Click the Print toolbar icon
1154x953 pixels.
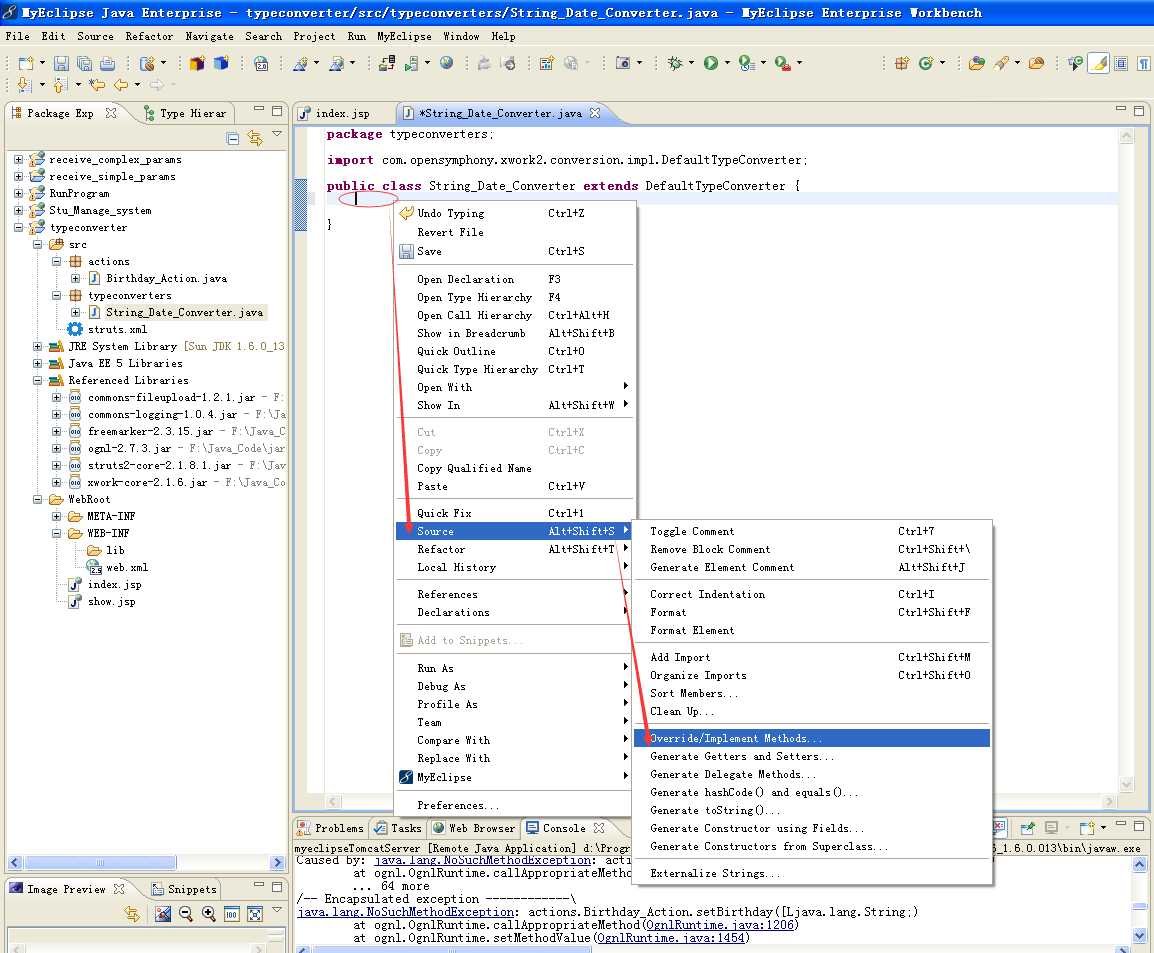[x=107, y=63]
